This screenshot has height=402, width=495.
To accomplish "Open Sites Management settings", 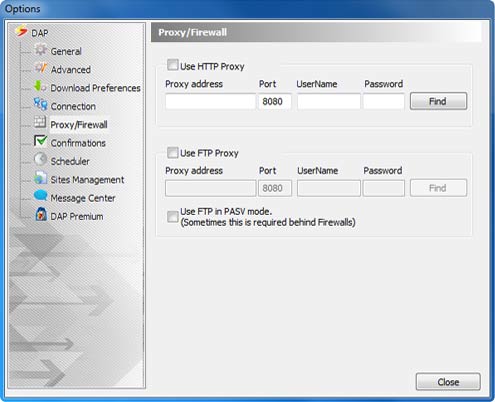I will pyautogui.click(x=87, y=180).
